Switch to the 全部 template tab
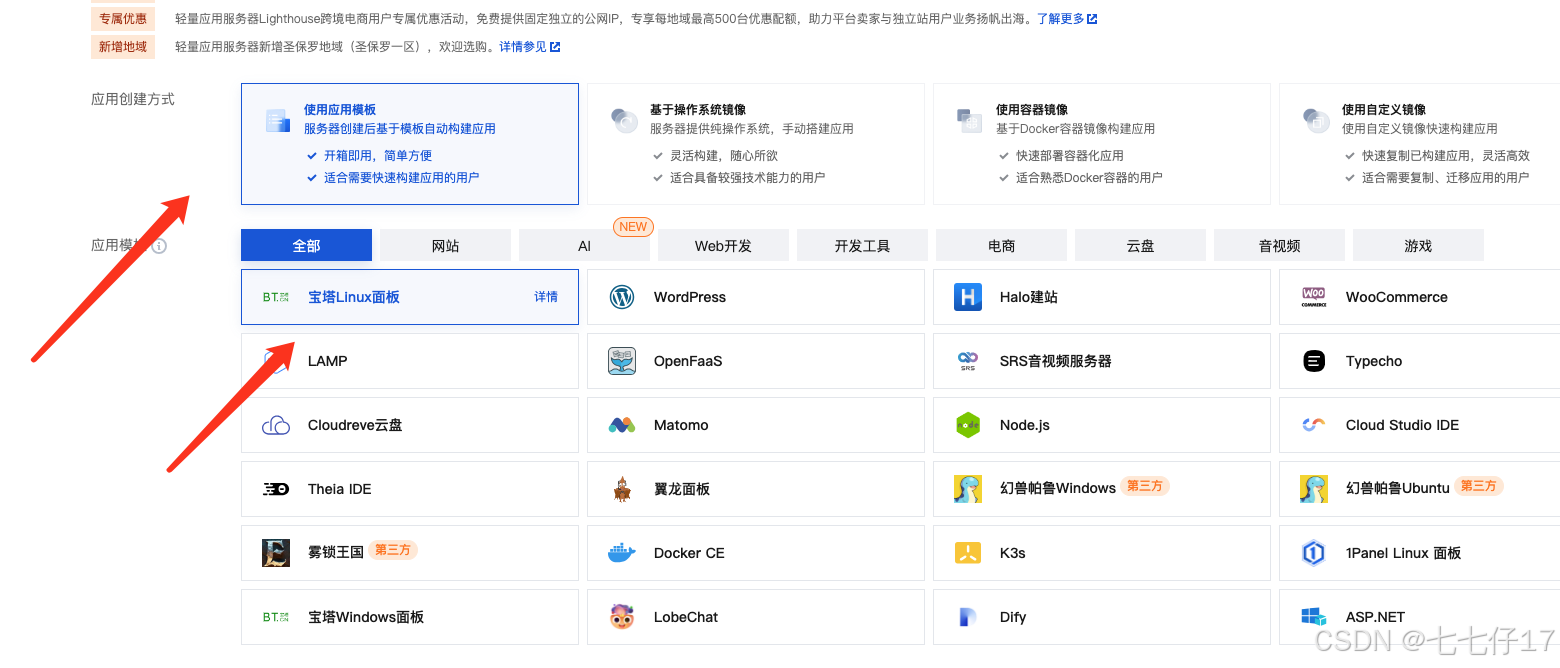This screenshot has height=668, width=1560. (306, 245)
